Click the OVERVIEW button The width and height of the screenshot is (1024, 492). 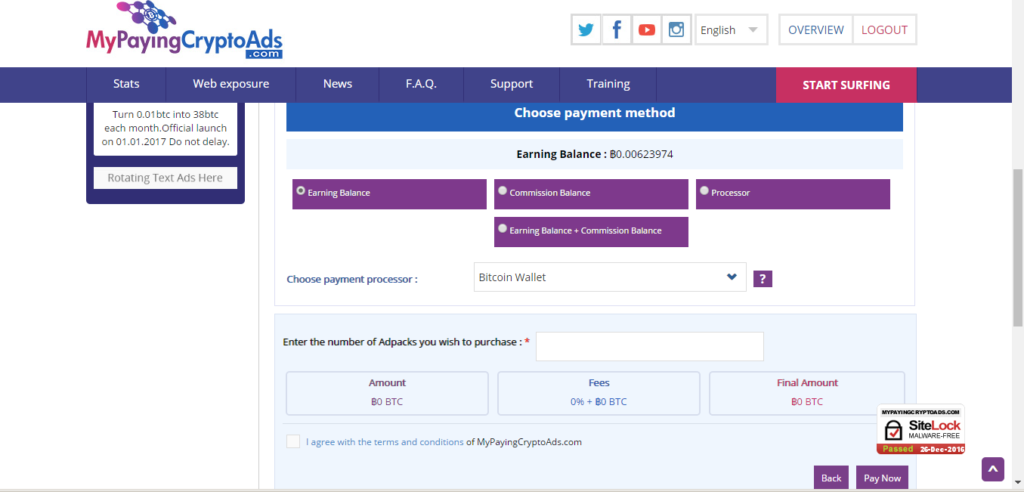pyautogui.click(x=816, y=30)
